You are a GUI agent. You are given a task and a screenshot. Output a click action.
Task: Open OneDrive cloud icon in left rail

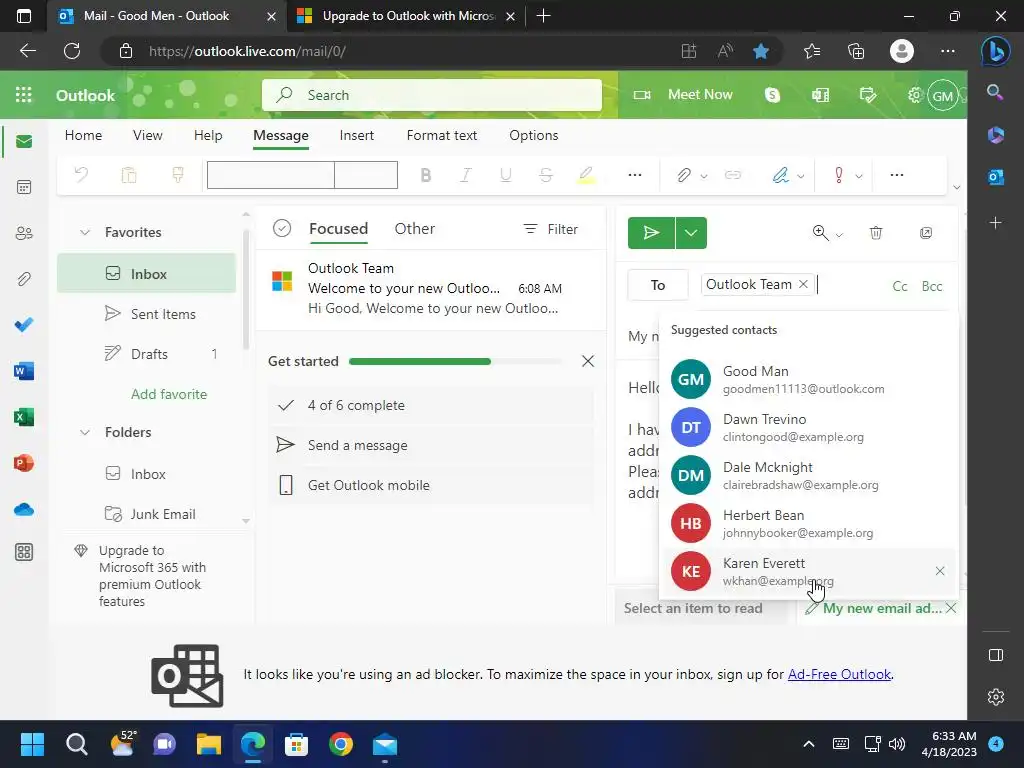(24, 509)
